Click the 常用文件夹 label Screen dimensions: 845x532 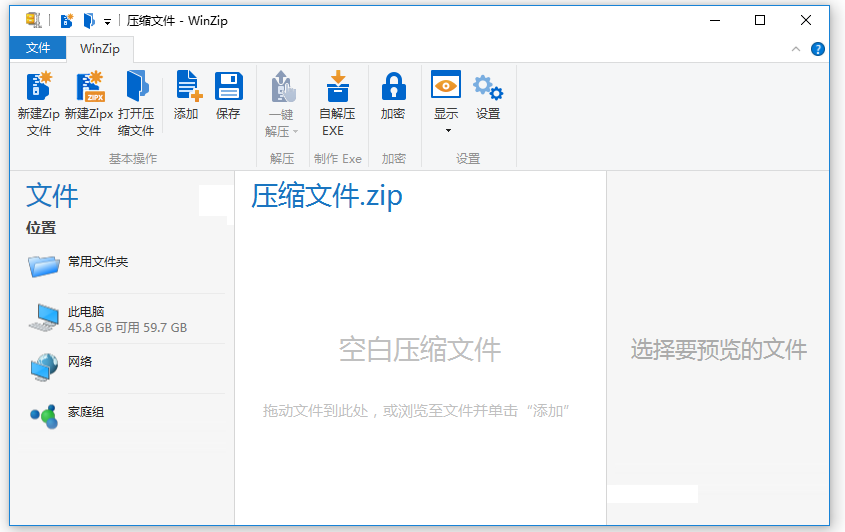pyautogui.click(x=98, y=262)
